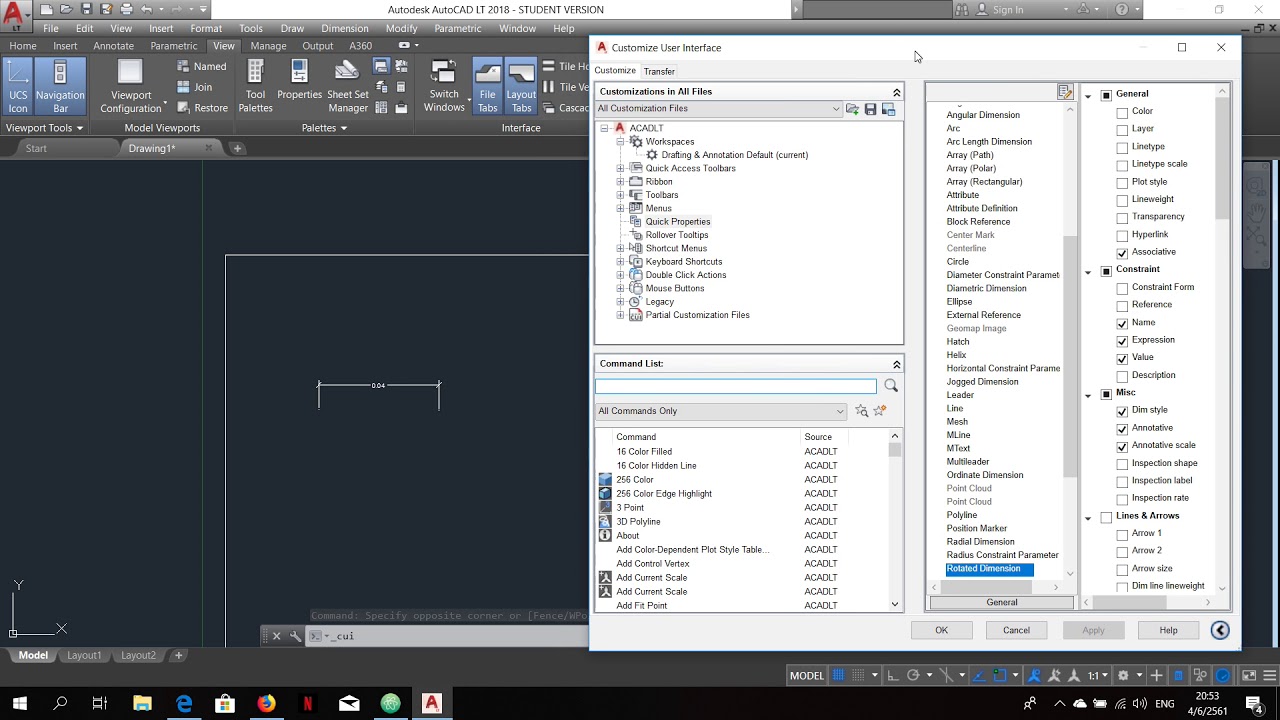Expand the Toolbars tree node
The width and height of the screenshot is (1280, 720).
click(620, 195)
